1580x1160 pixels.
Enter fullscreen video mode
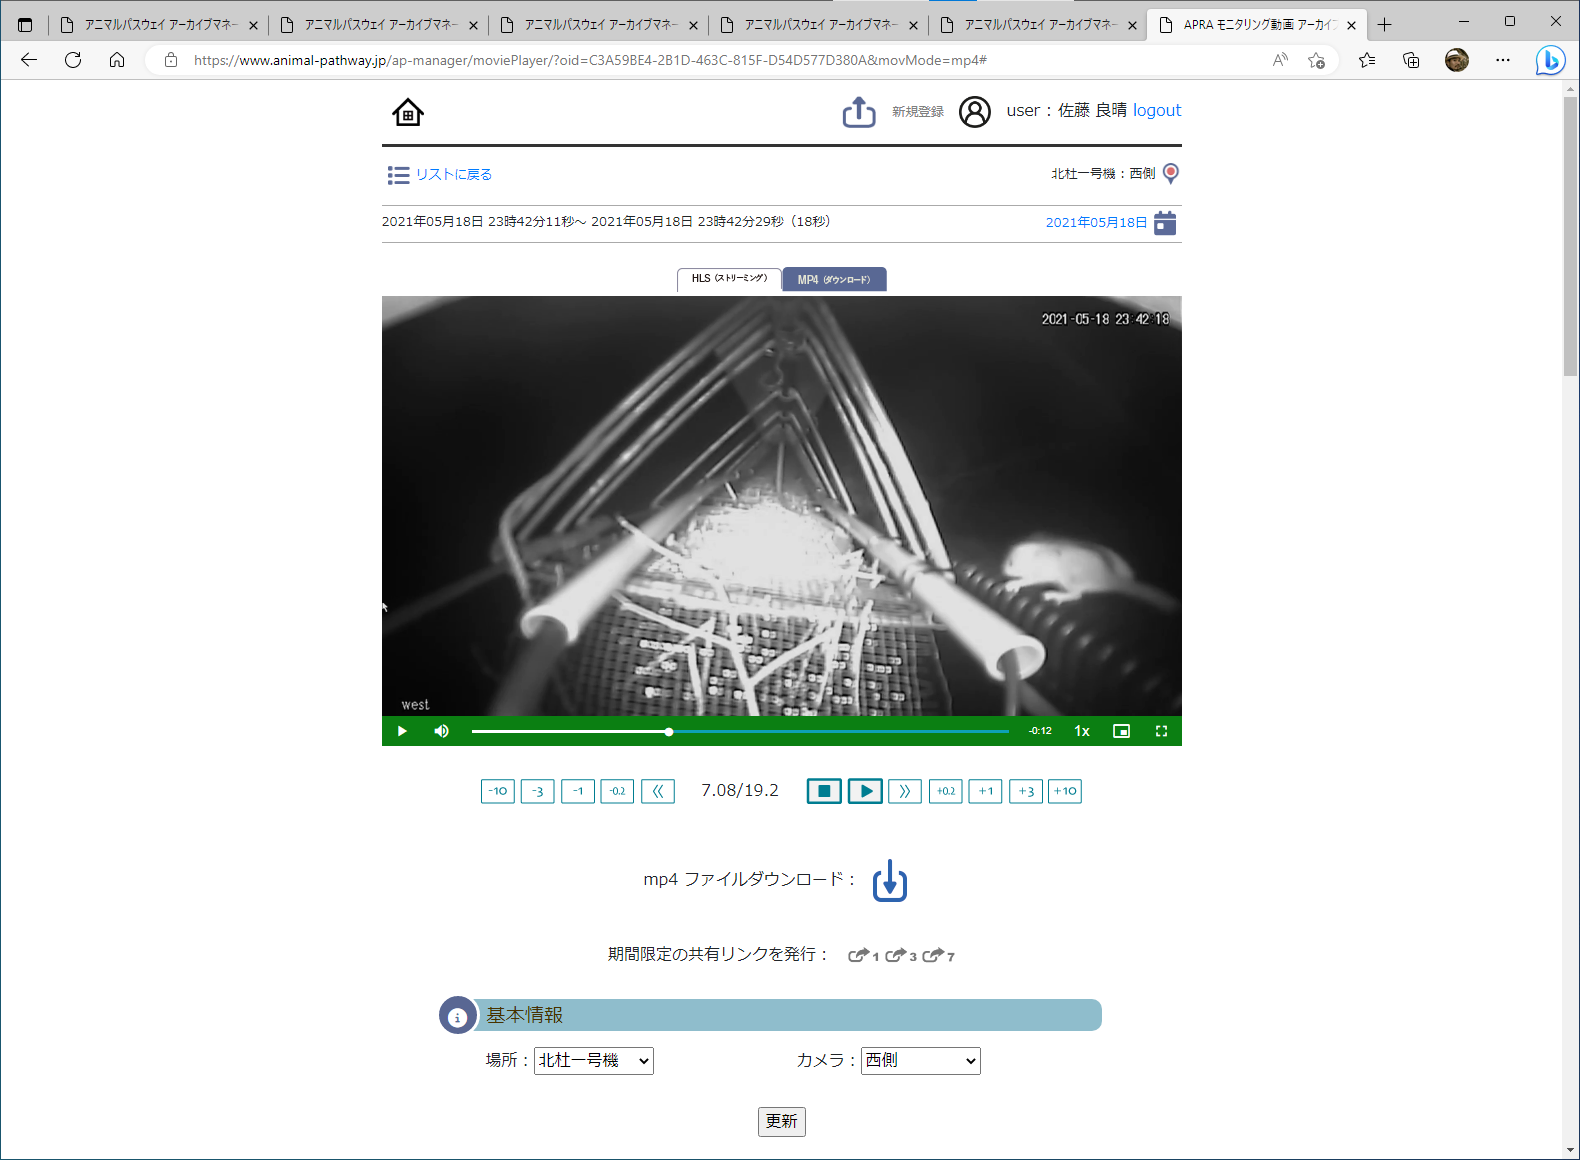pos(1161,731)
